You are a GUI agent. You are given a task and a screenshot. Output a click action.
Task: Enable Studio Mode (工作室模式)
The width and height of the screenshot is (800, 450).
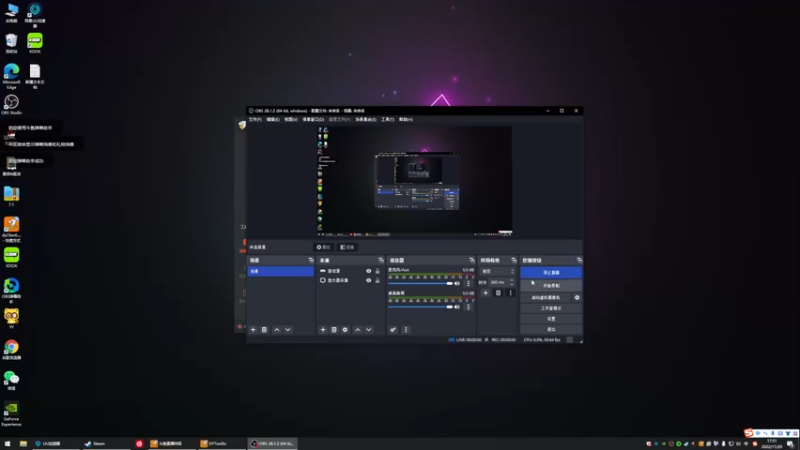551,308
